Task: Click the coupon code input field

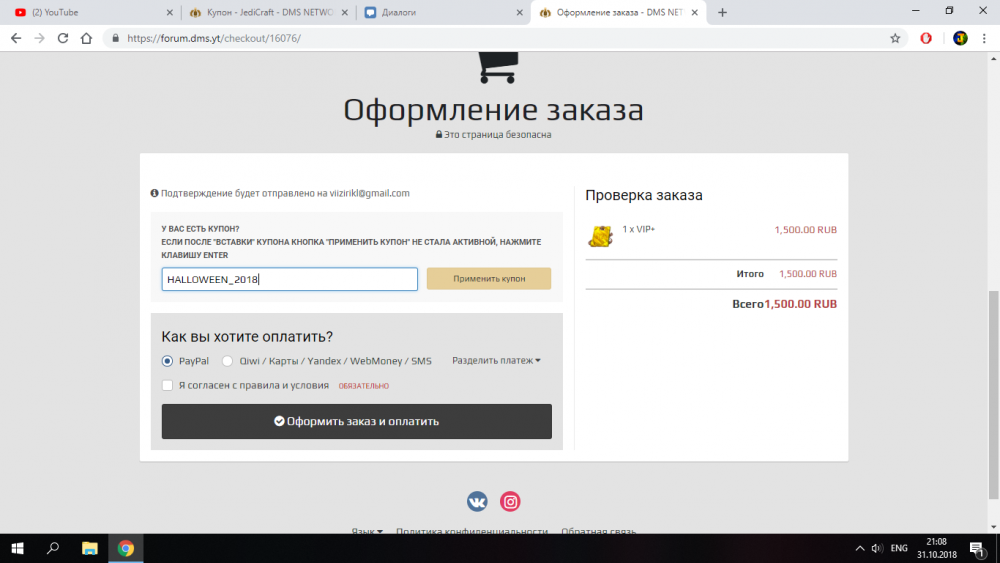Action: [290, 279]
